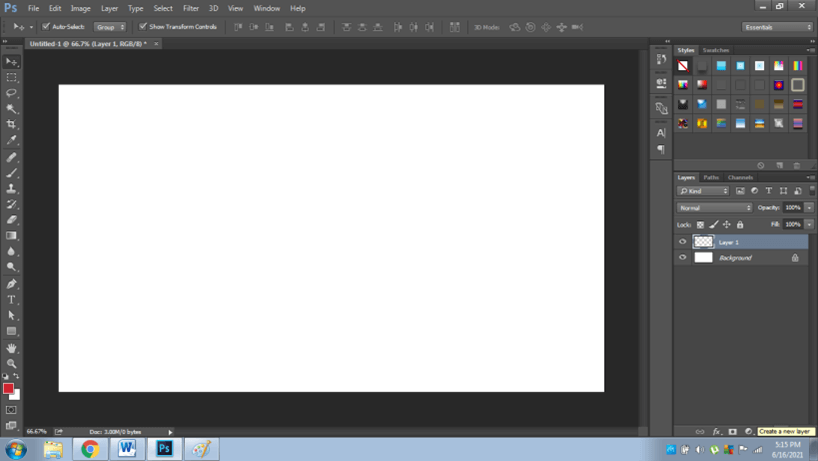Select the Crop tool
The width and height of the screenshot is (818, 461).
tap(12, 125)
